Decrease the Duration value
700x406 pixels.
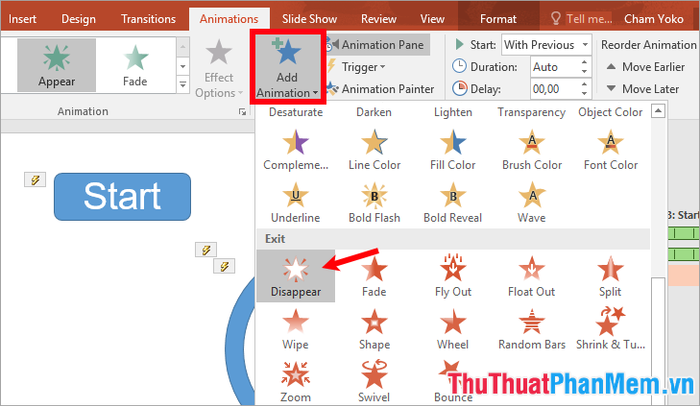coord(584,71)
